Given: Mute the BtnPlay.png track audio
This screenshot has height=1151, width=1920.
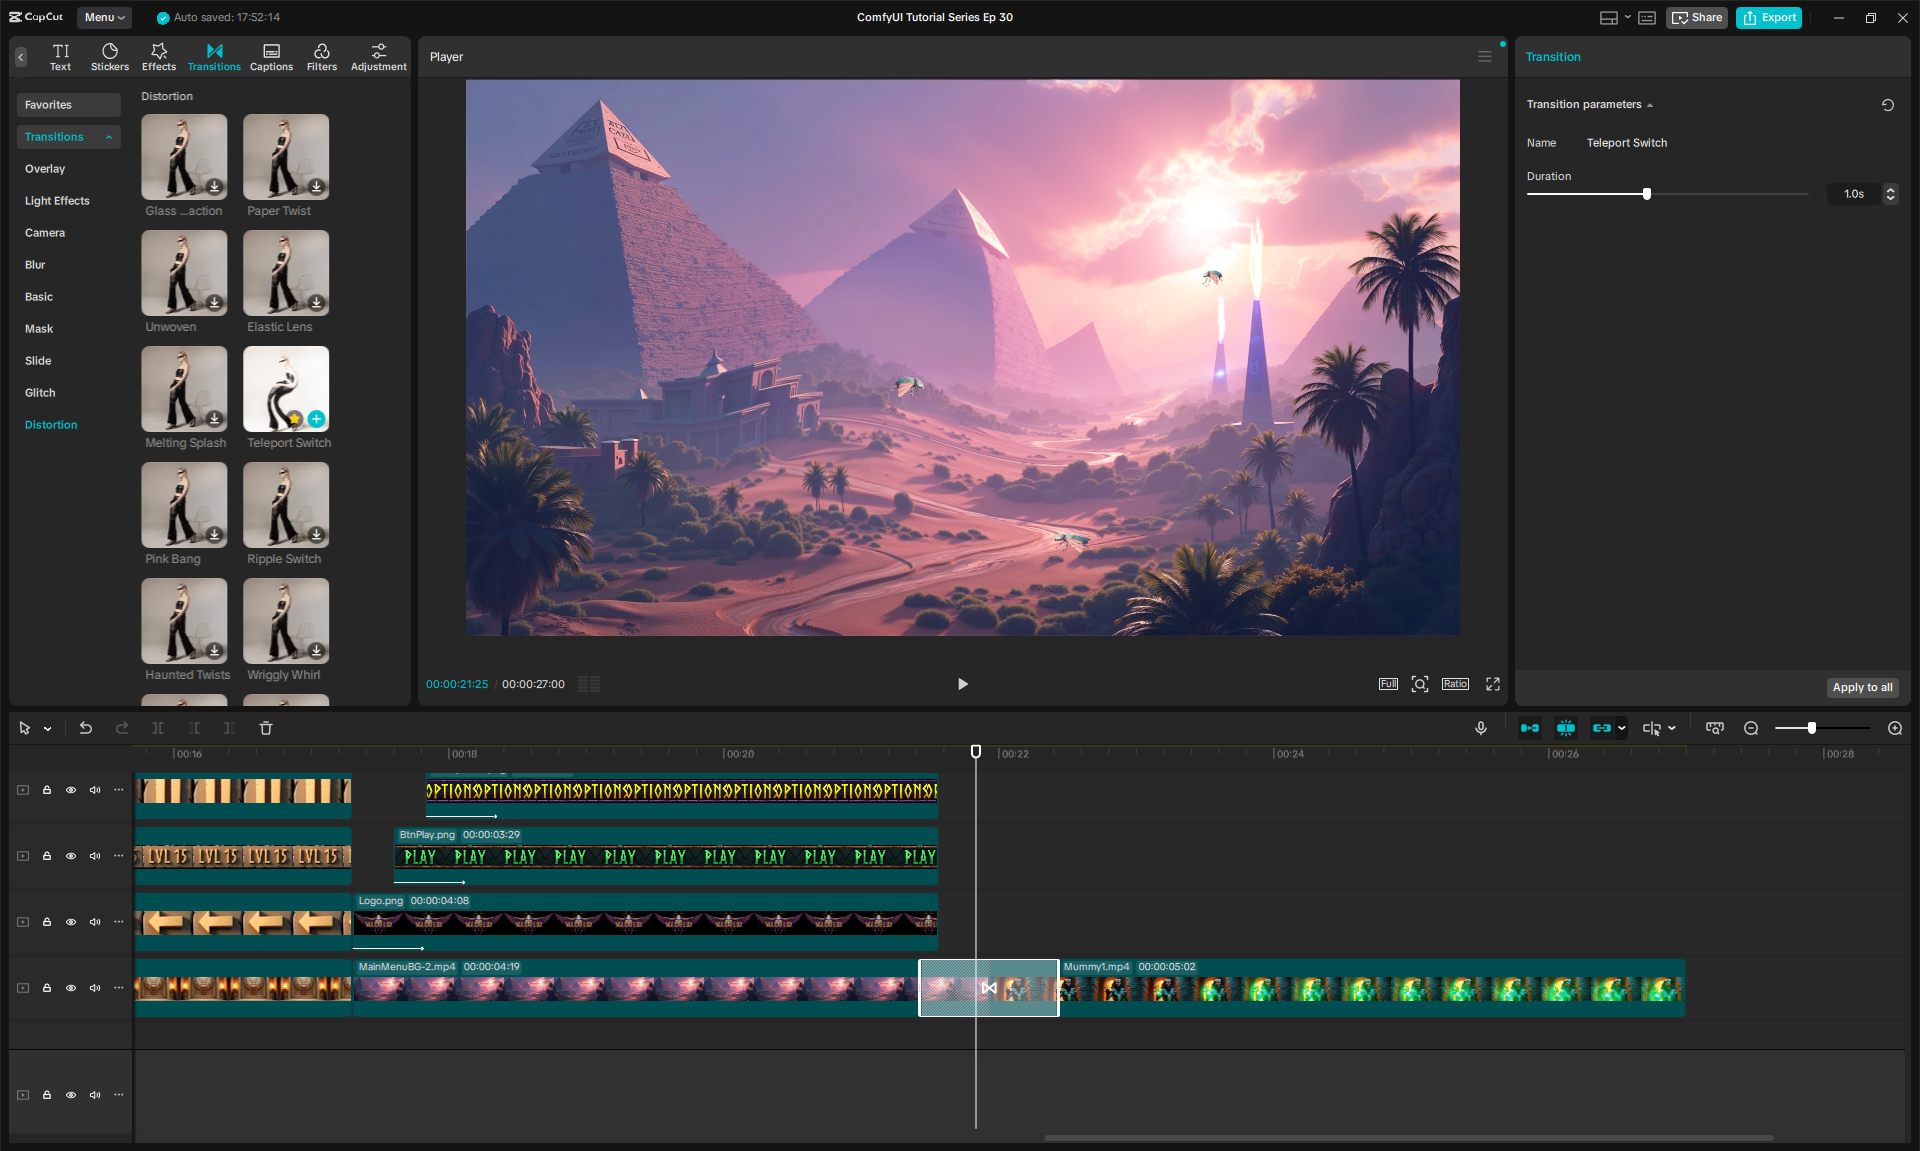Looking at the screenshot, I should (95, 856).
